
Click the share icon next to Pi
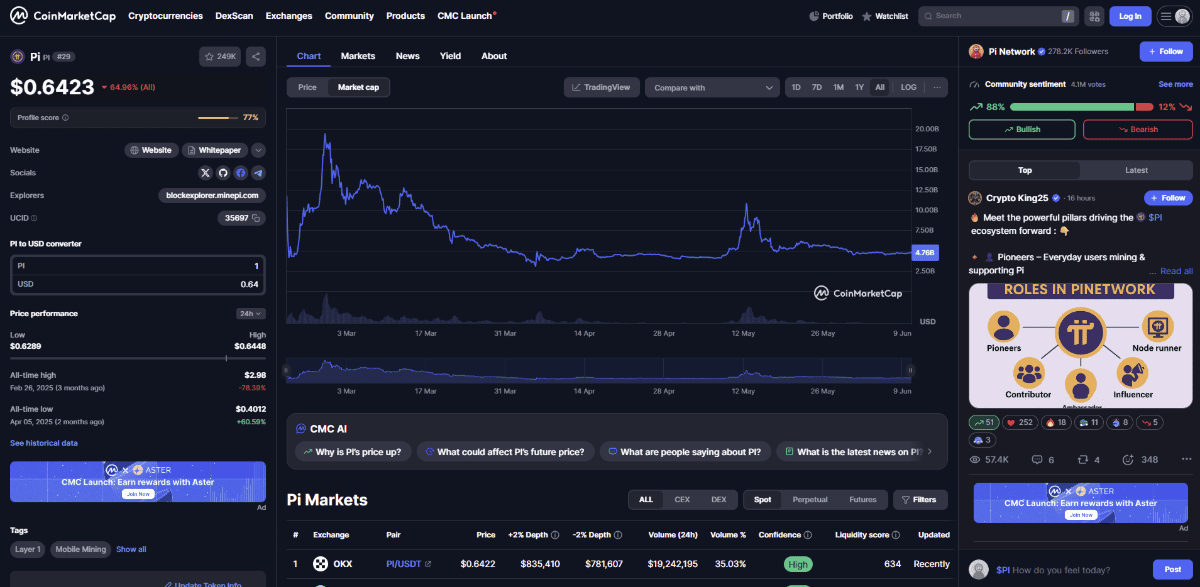(256, 57)
